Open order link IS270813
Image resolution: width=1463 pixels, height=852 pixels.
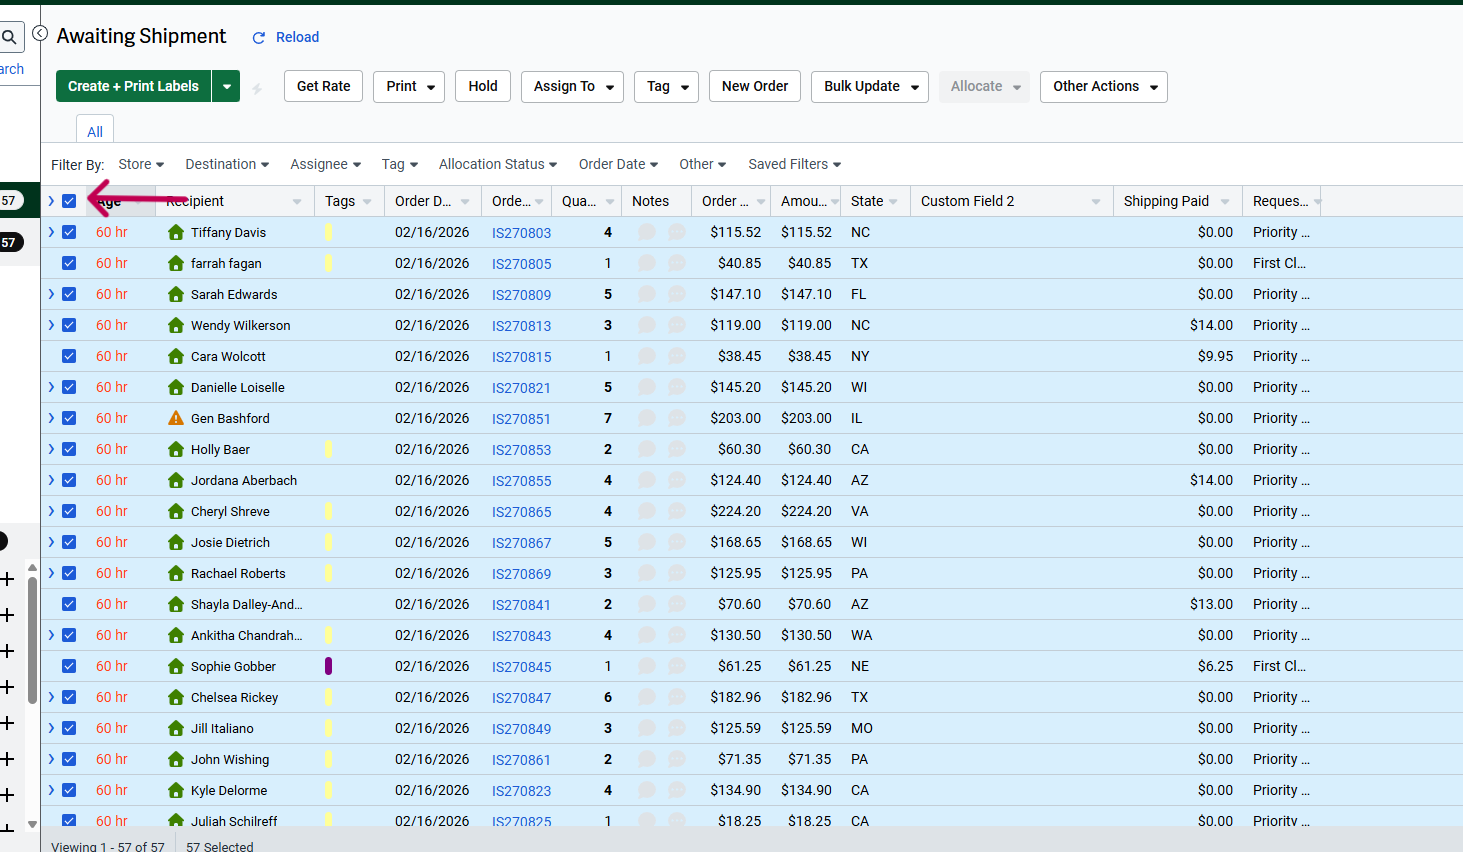[x=521, y=326]
